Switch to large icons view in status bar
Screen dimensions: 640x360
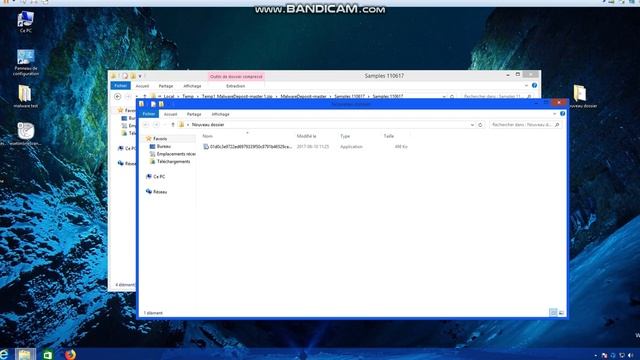click(x=561, y=313)
